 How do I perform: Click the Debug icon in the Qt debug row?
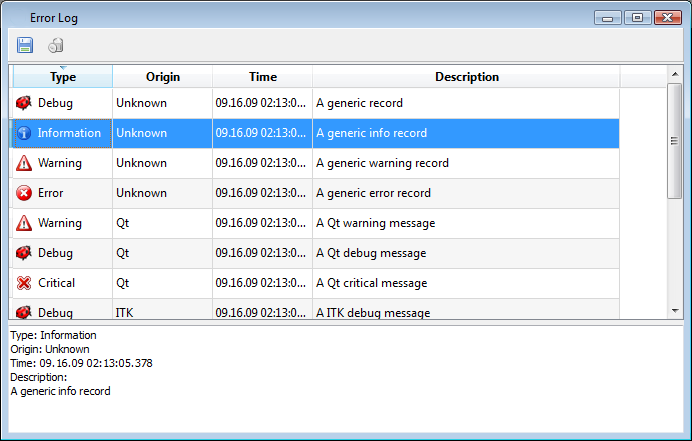tap(24, 253)
